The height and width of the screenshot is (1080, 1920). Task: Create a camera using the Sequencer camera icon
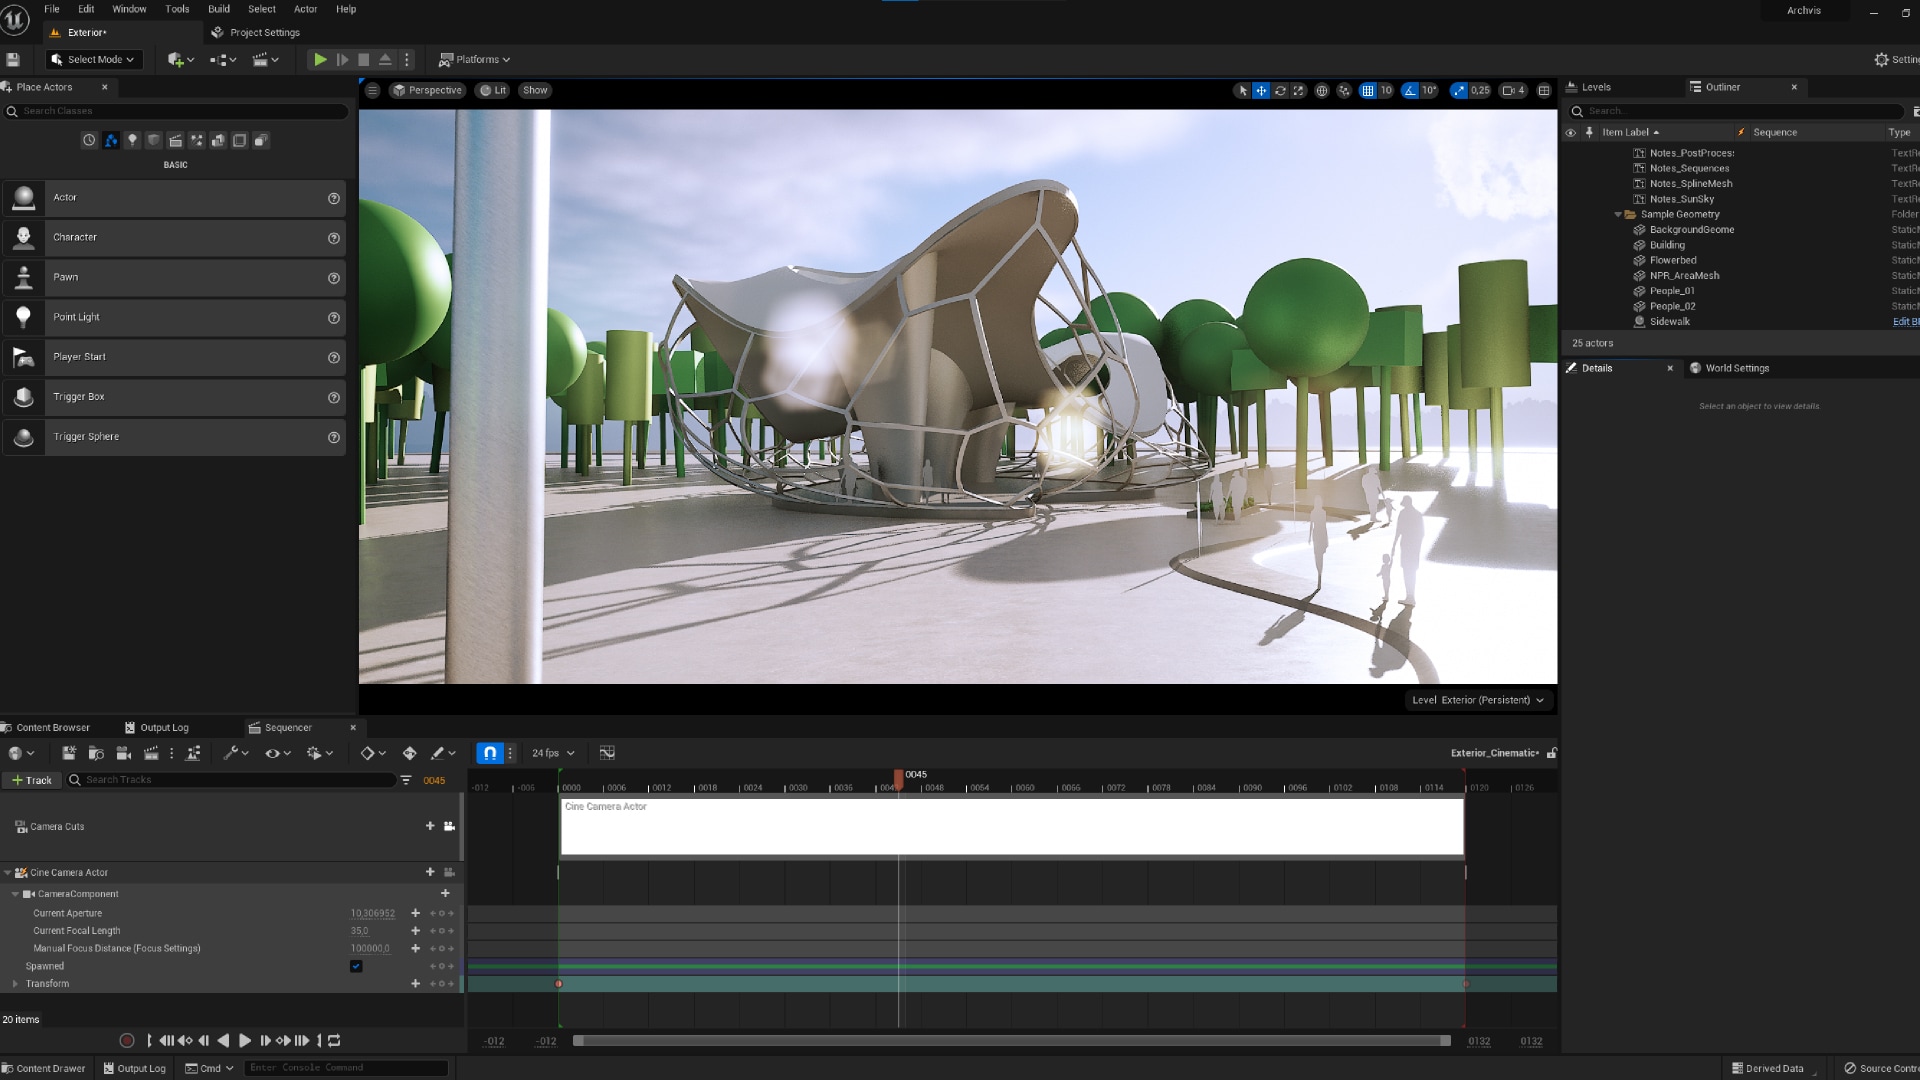click(124, 753)
